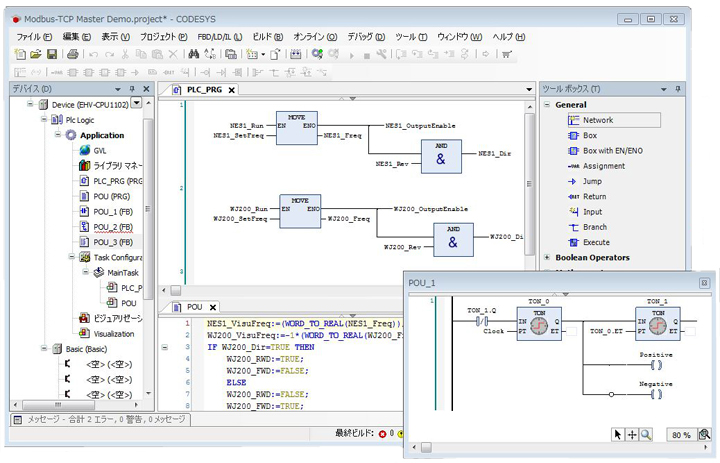Screen dimensions: 720x463
Task: Choose magnifier tool in POU_1 window
Action: [x=646, y=434]
